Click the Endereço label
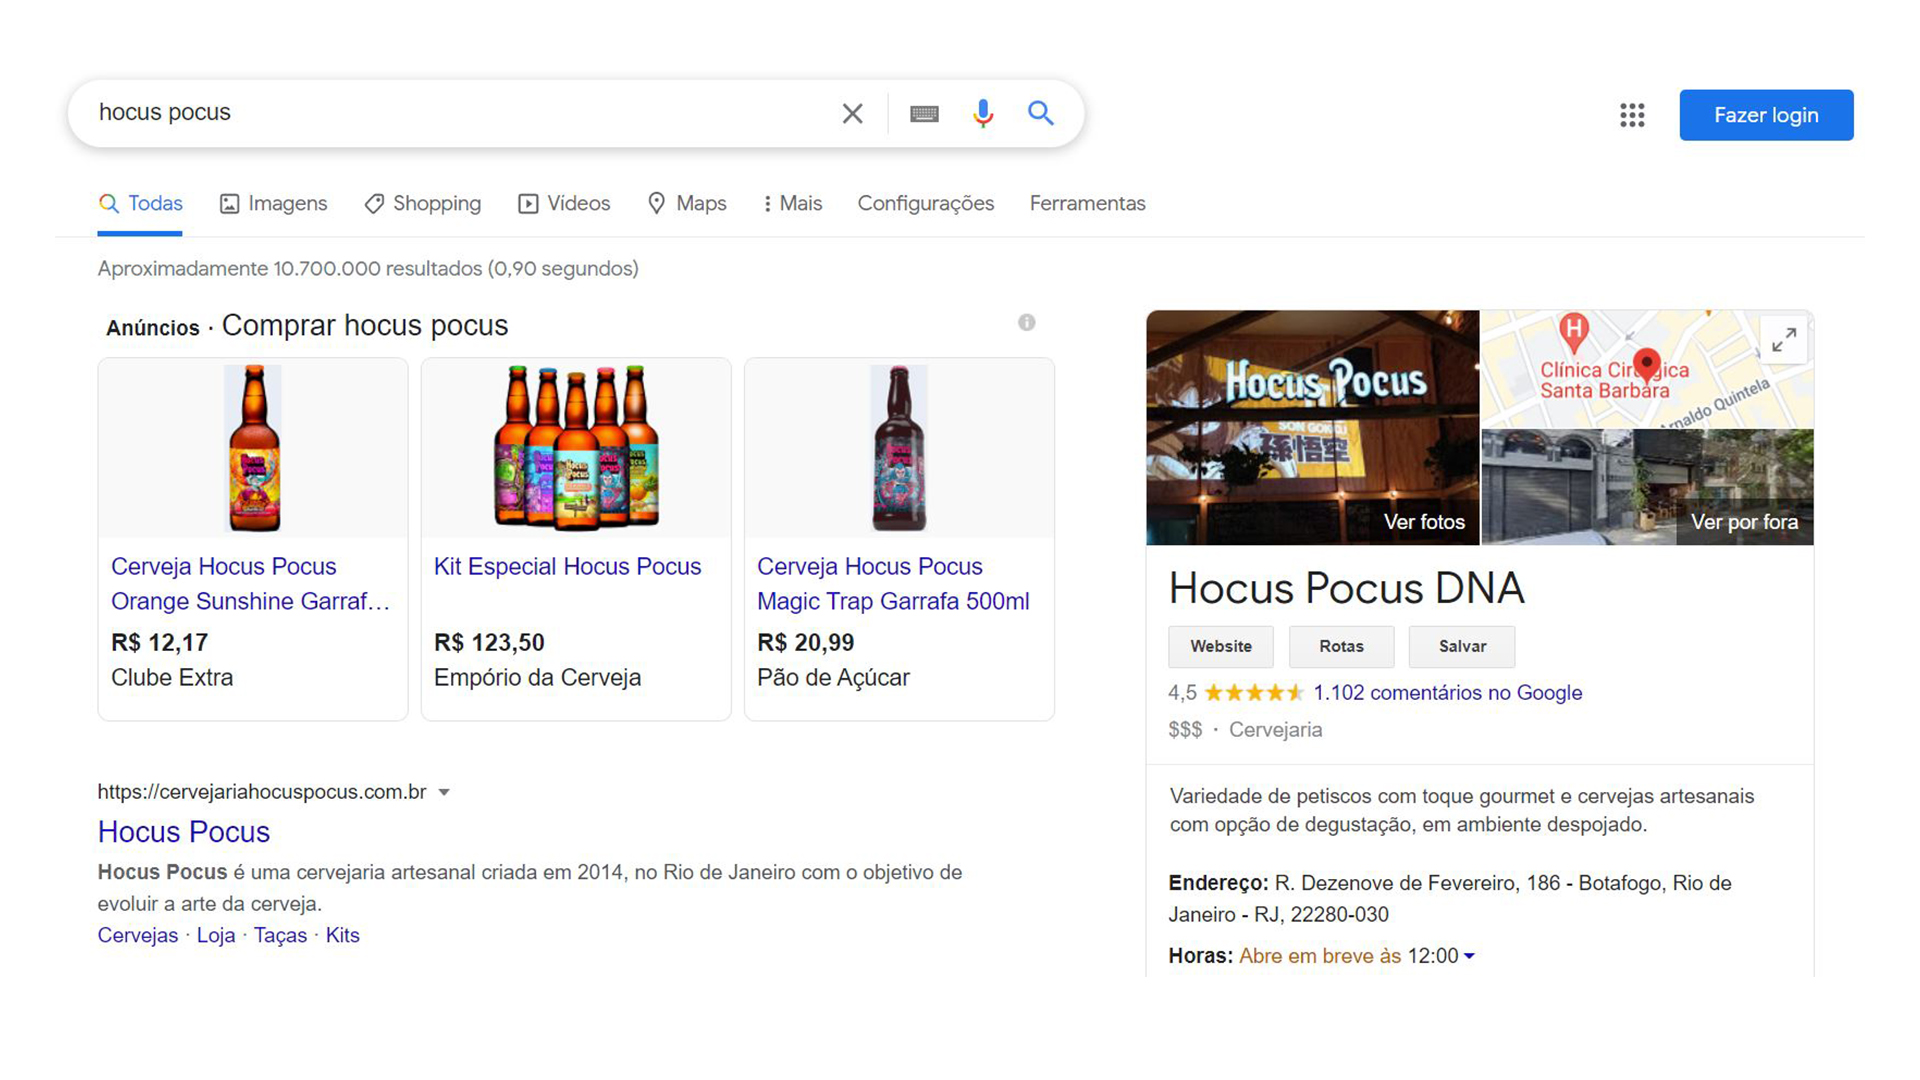The width and height of the screenshot is (1920, 1080). pyautogui.click(x=1218, y=884)
